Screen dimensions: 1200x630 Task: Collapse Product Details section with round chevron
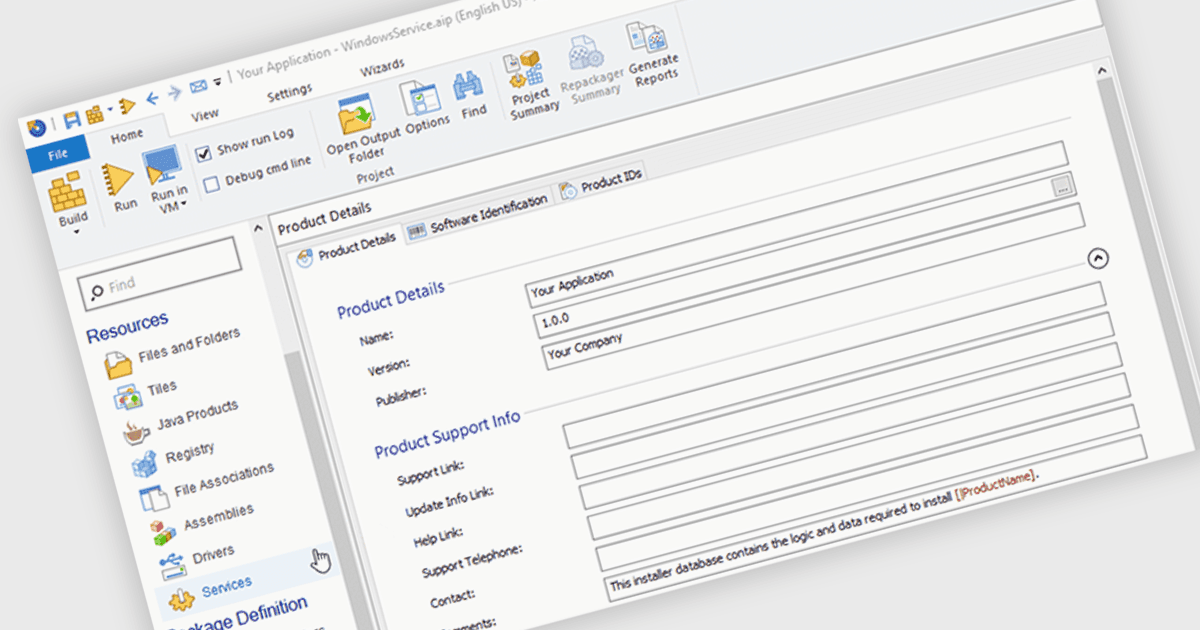tap(1098, 259)
